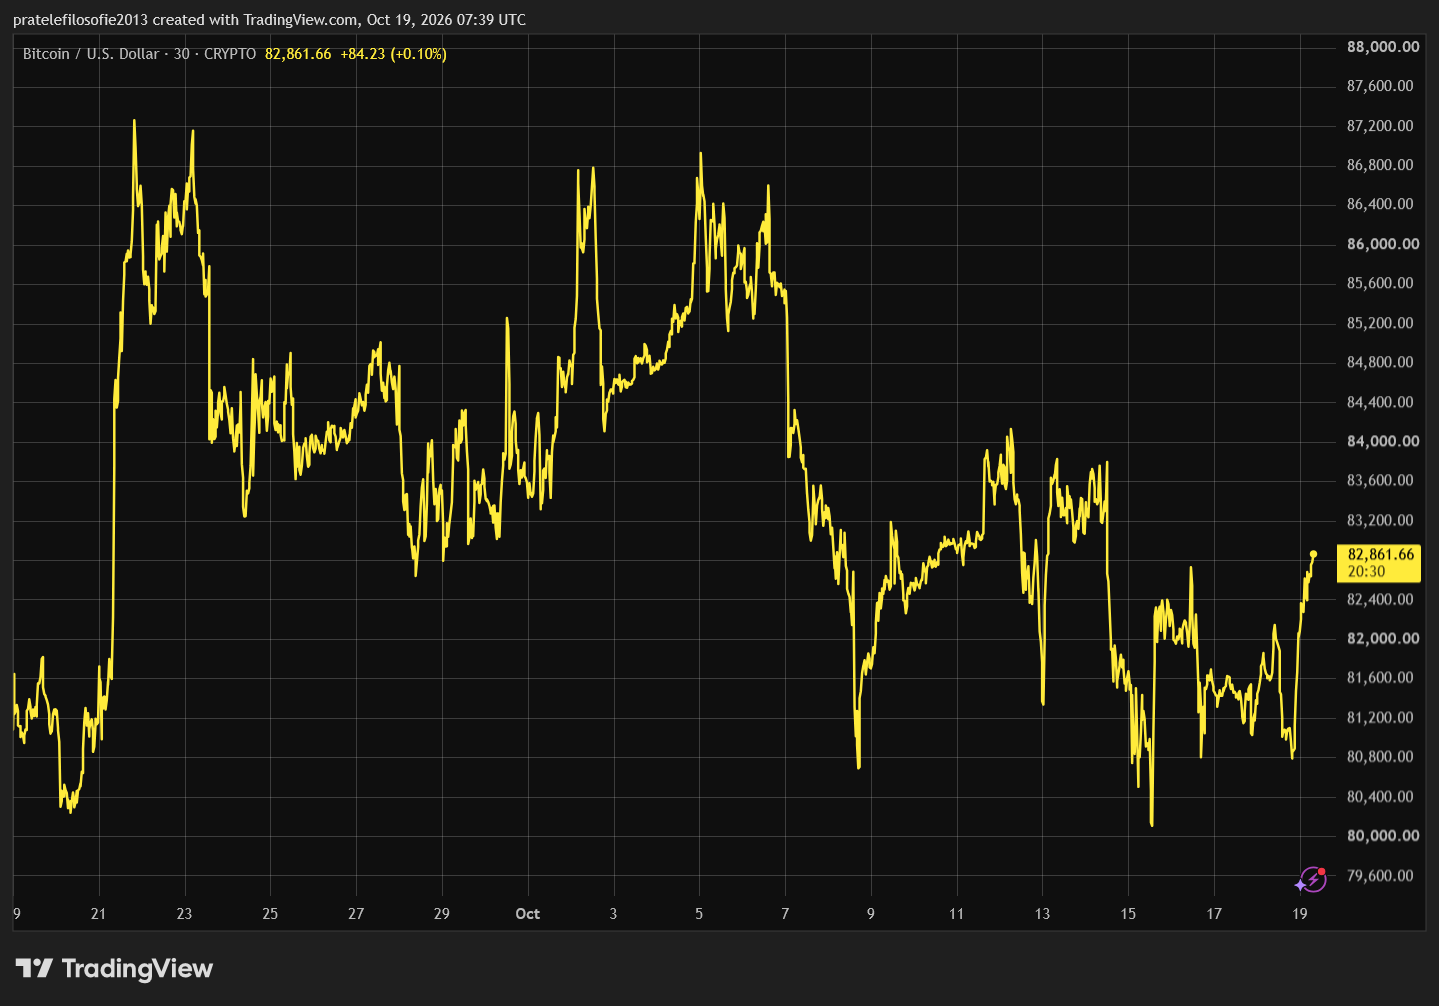Click the 84,000.00 price axis label
This screenshot has width=1439, height=1006.
[1383, 441]
